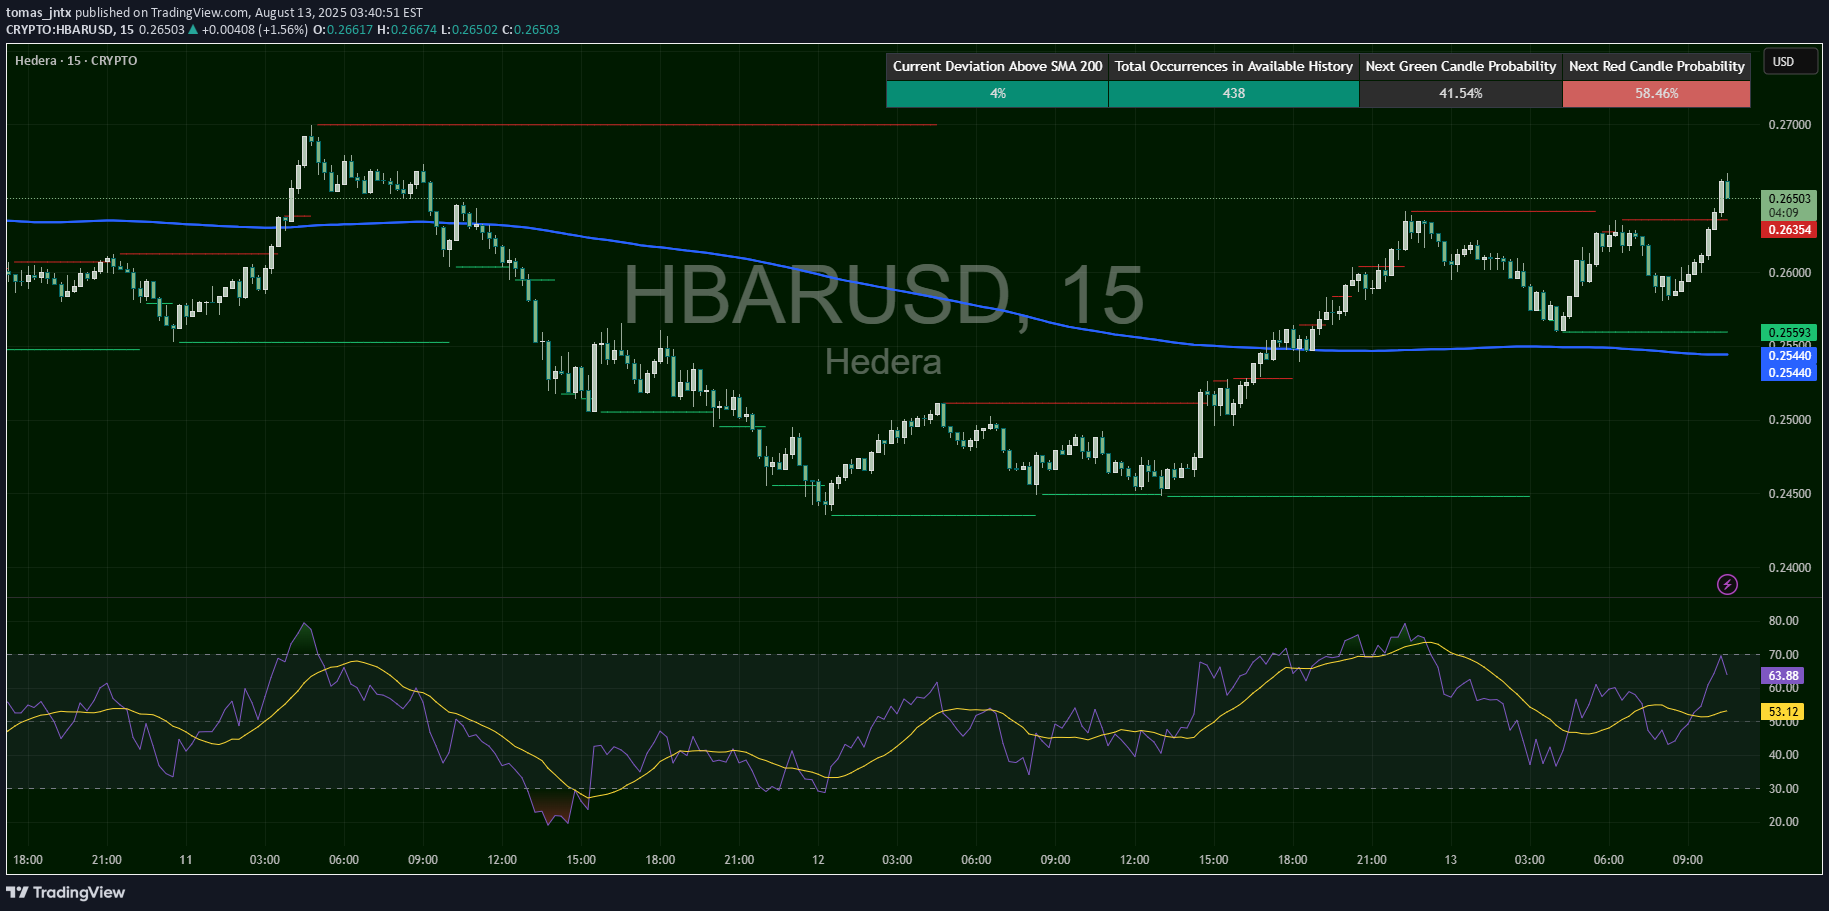Click the '+0.00408 (+1.56%)' change value

(x=255, y=30)
